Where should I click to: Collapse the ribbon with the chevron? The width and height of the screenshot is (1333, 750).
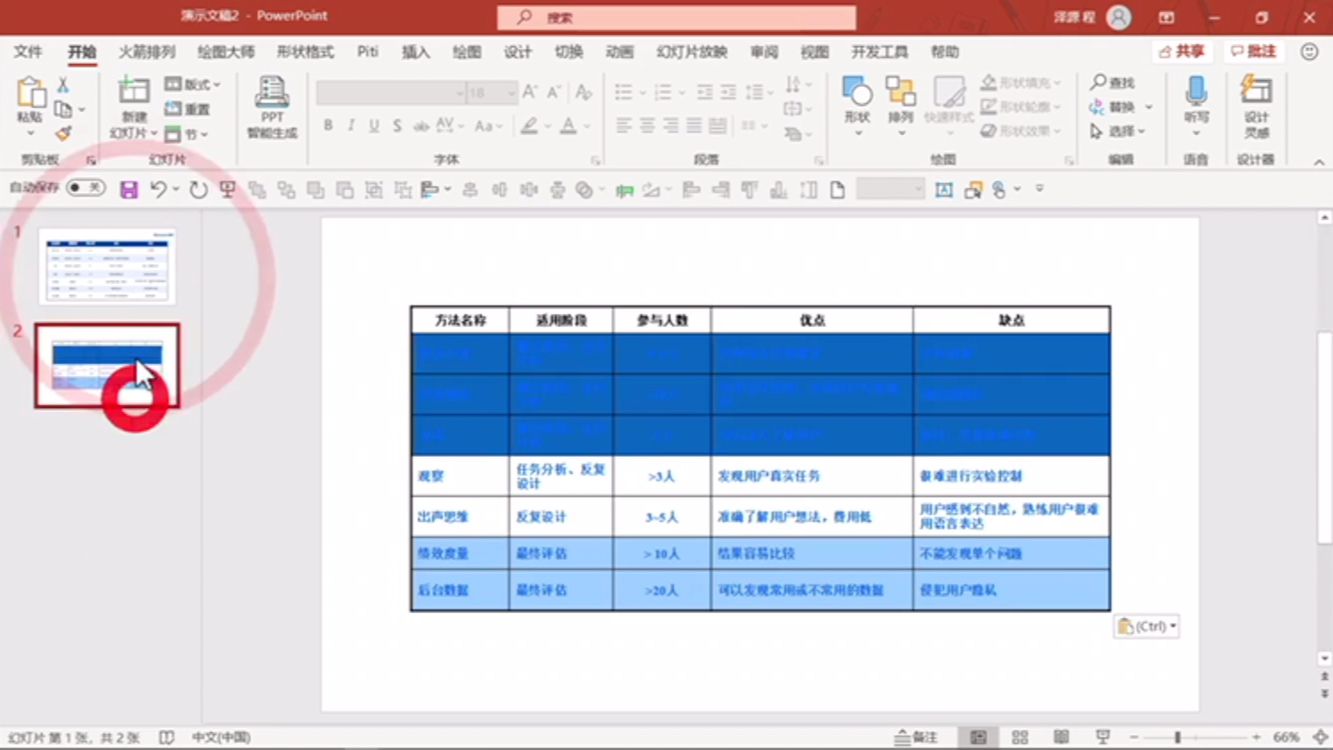coord(1319,162)
